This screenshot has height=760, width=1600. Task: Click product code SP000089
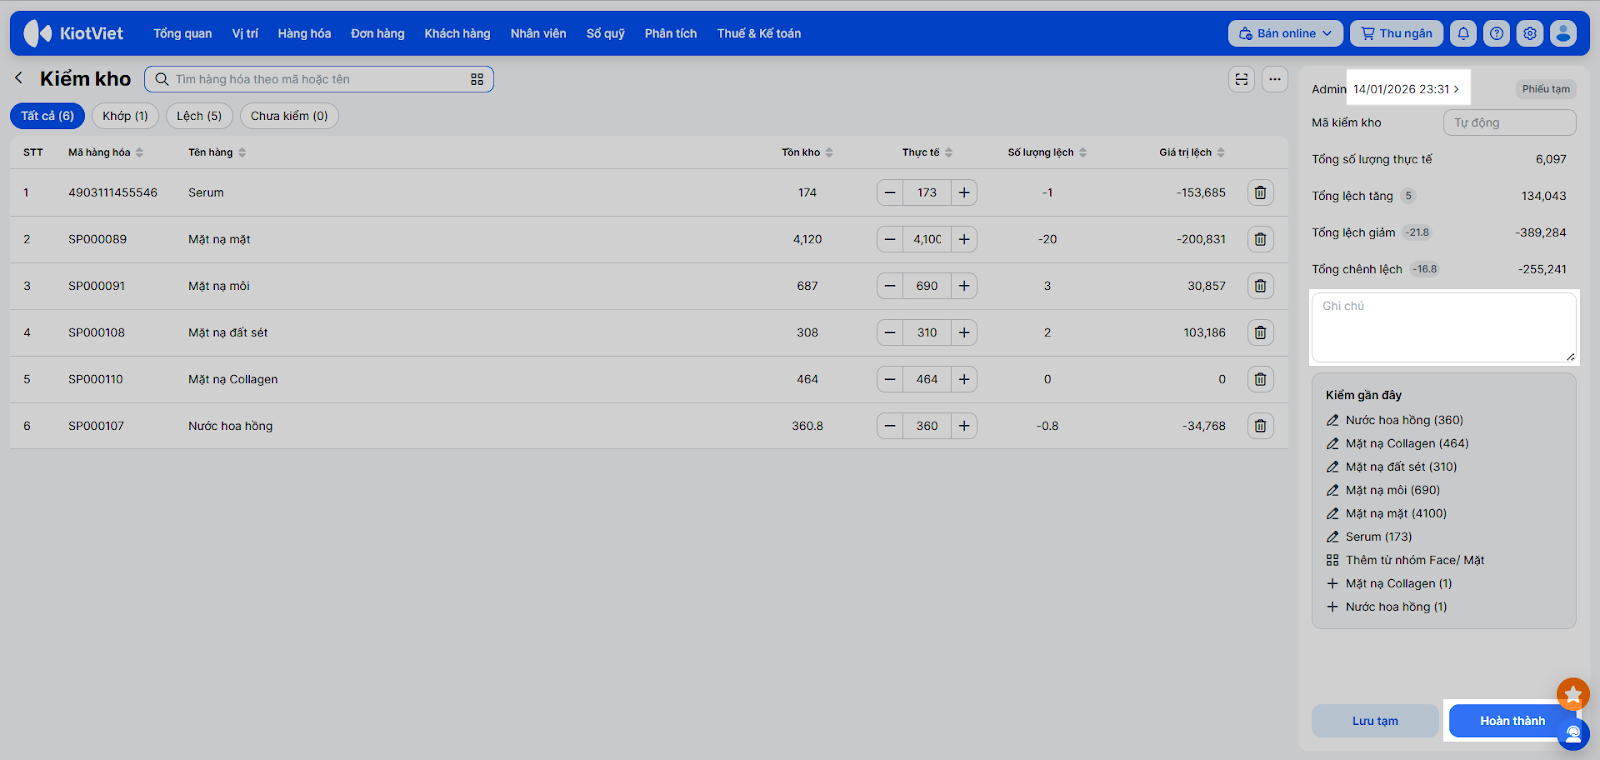coord(98,239)
